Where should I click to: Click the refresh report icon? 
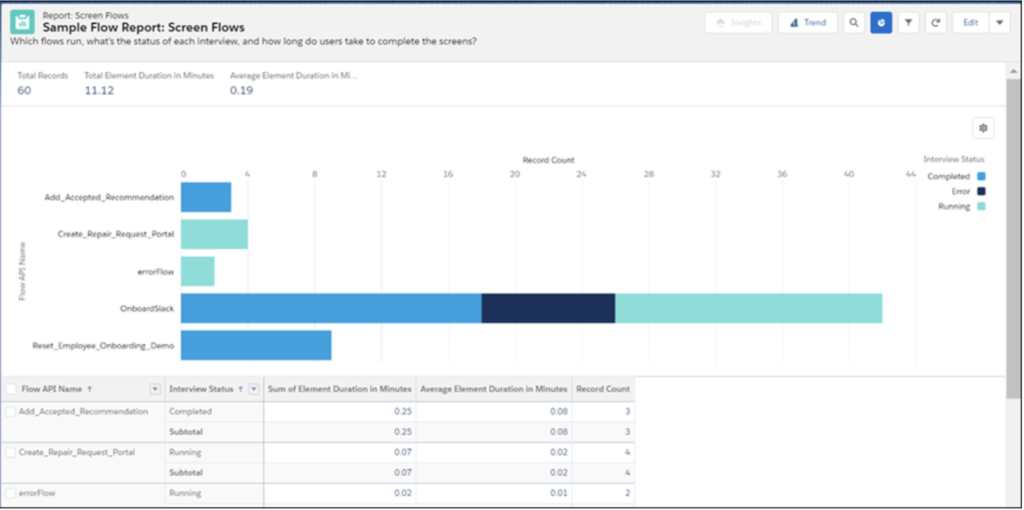[x=936, y=23]
